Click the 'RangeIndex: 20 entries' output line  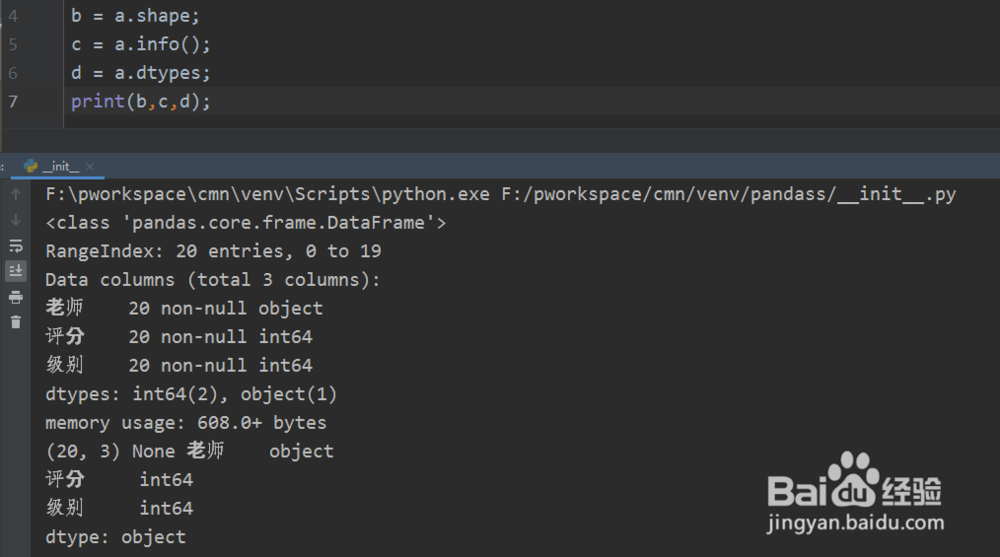point(213,251)
